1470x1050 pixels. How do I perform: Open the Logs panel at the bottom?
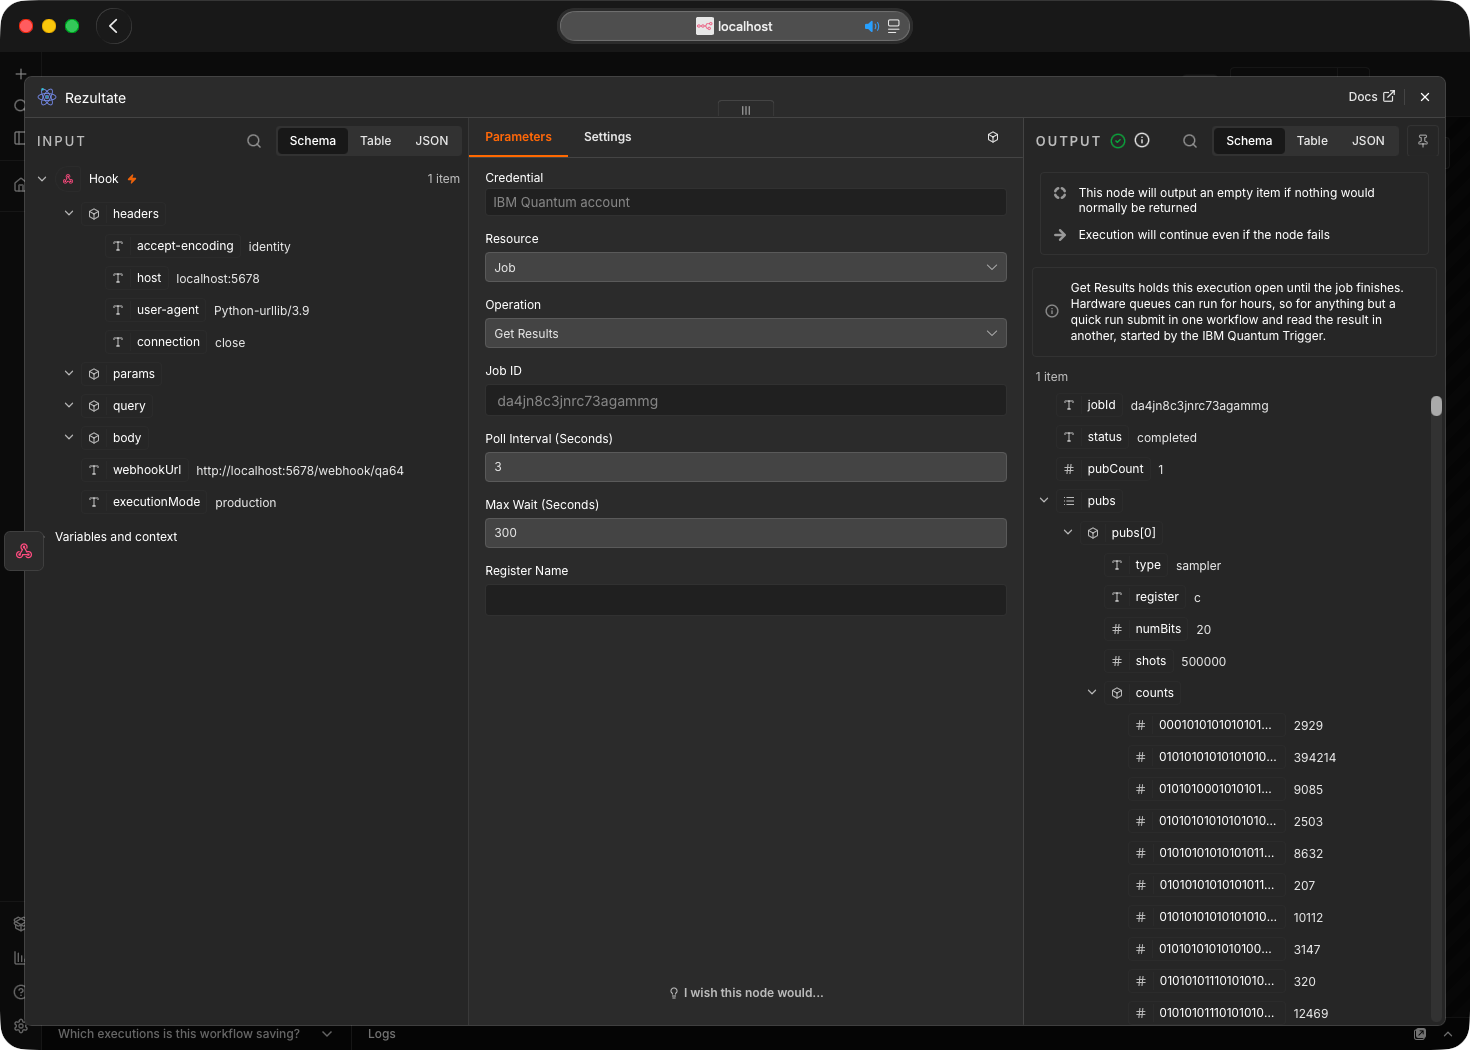[381, 1034]
